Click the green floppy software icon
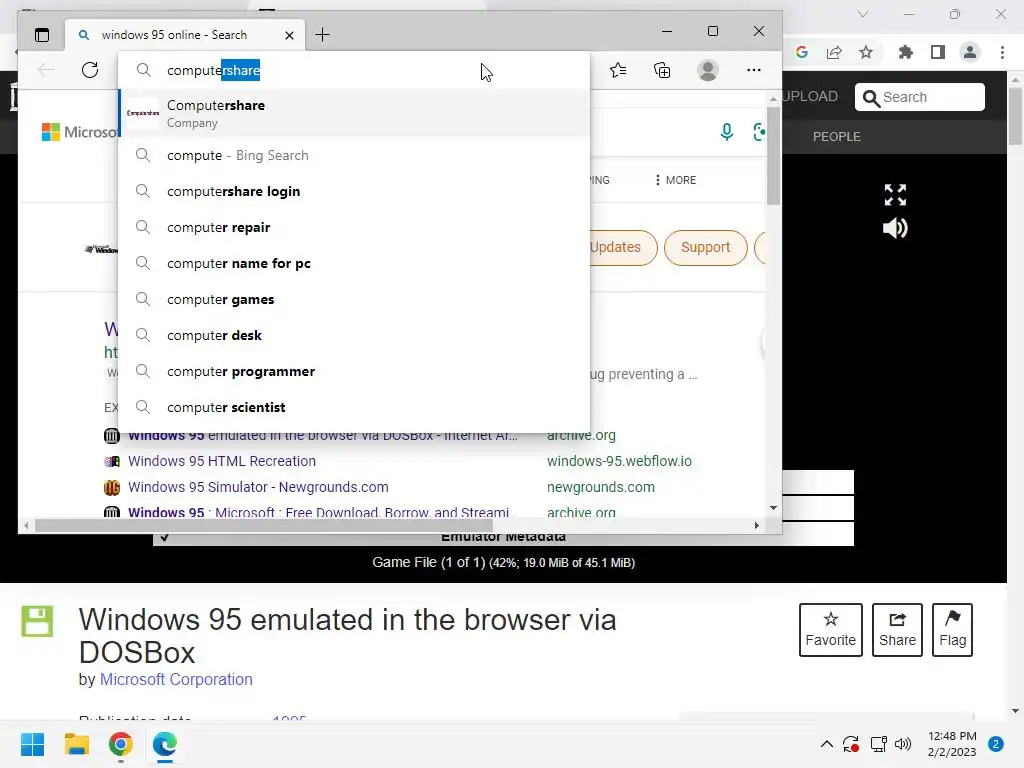 37,621
